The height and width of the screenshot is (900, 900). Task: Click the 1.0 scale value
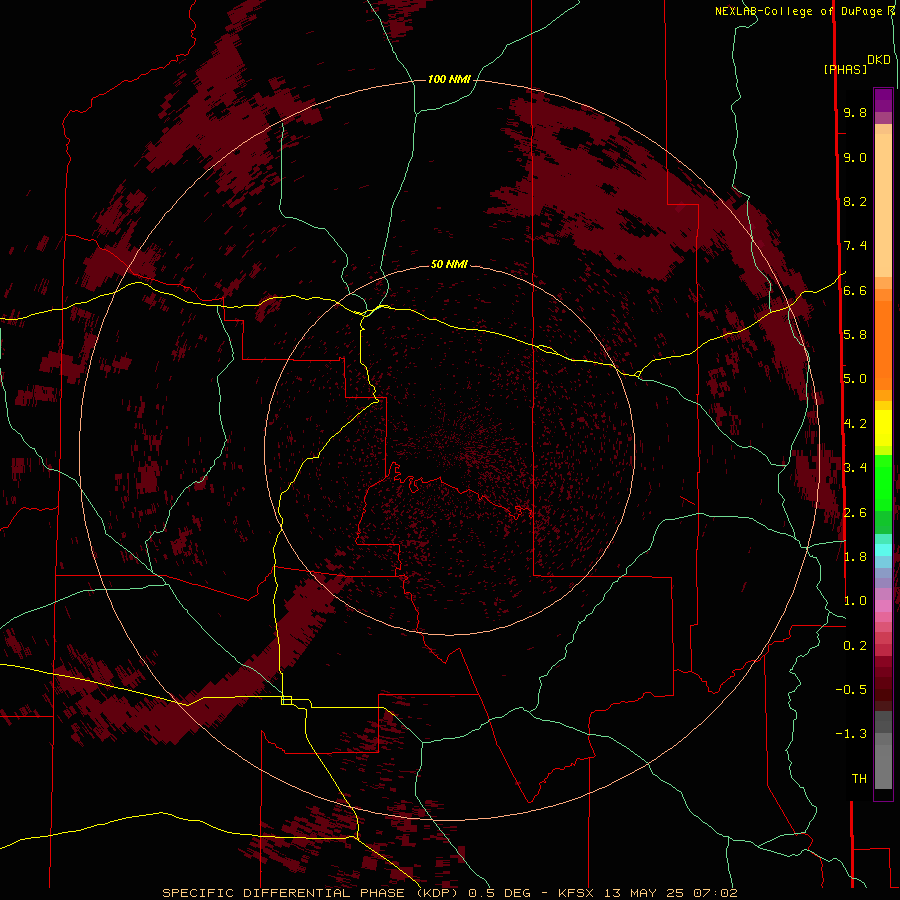click(x=855, y=601)
